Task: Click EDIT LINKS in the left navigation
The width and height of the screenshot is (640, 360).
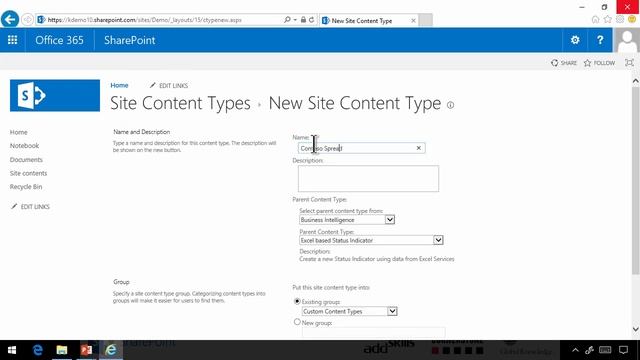Action: pos(31,207)
